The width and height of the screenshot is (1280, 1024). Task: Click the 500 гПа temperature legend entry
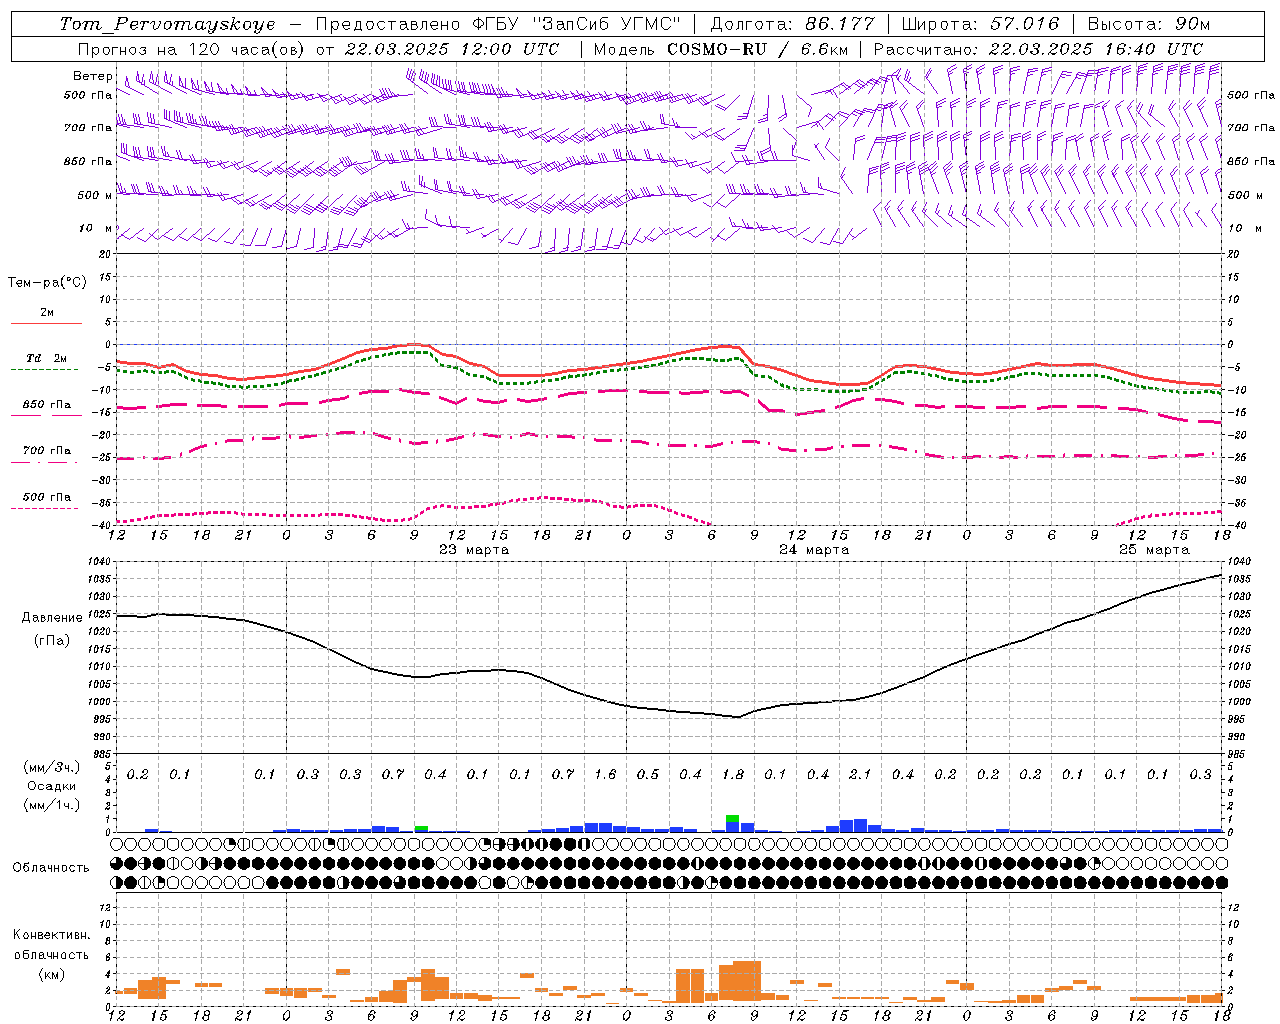coord(46,497)
